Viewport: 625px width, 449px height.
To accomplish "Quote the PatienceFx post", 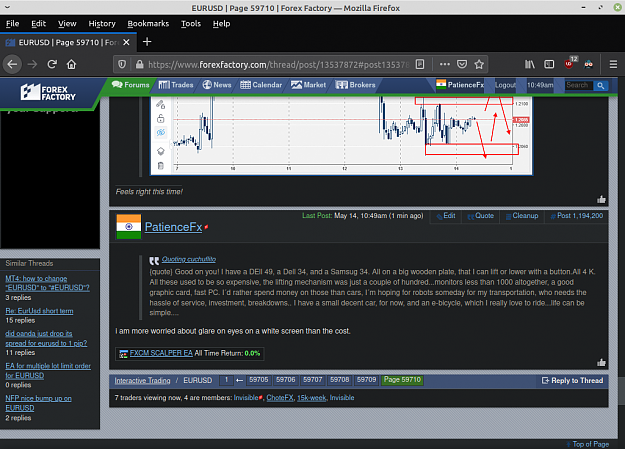I will tap(481, 216).
